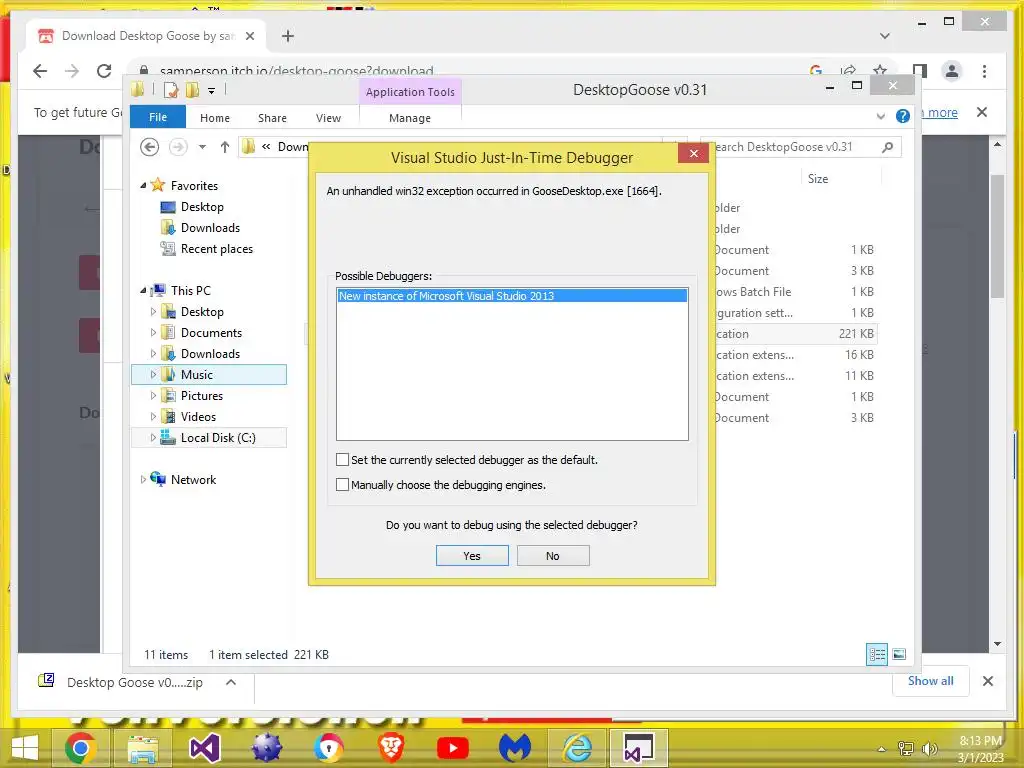Close the Visual Studio Just-In-Time Debugger dialog
This screenshot has width=1024, height=768.
pos(694,153)
